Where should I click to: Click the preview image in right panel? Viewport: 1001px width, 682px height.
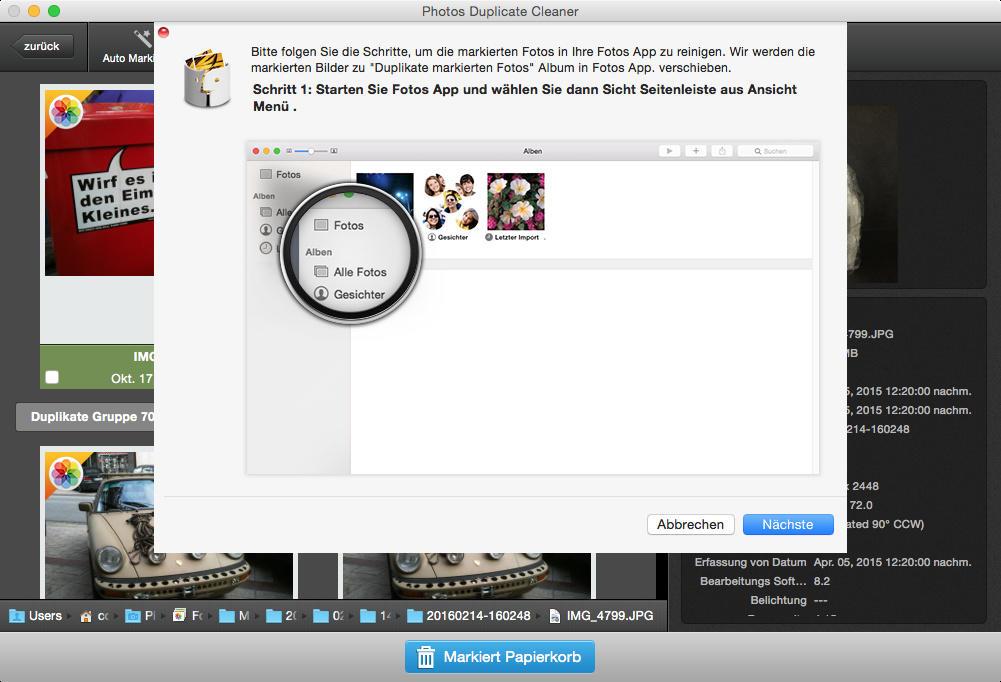point(872,195)
